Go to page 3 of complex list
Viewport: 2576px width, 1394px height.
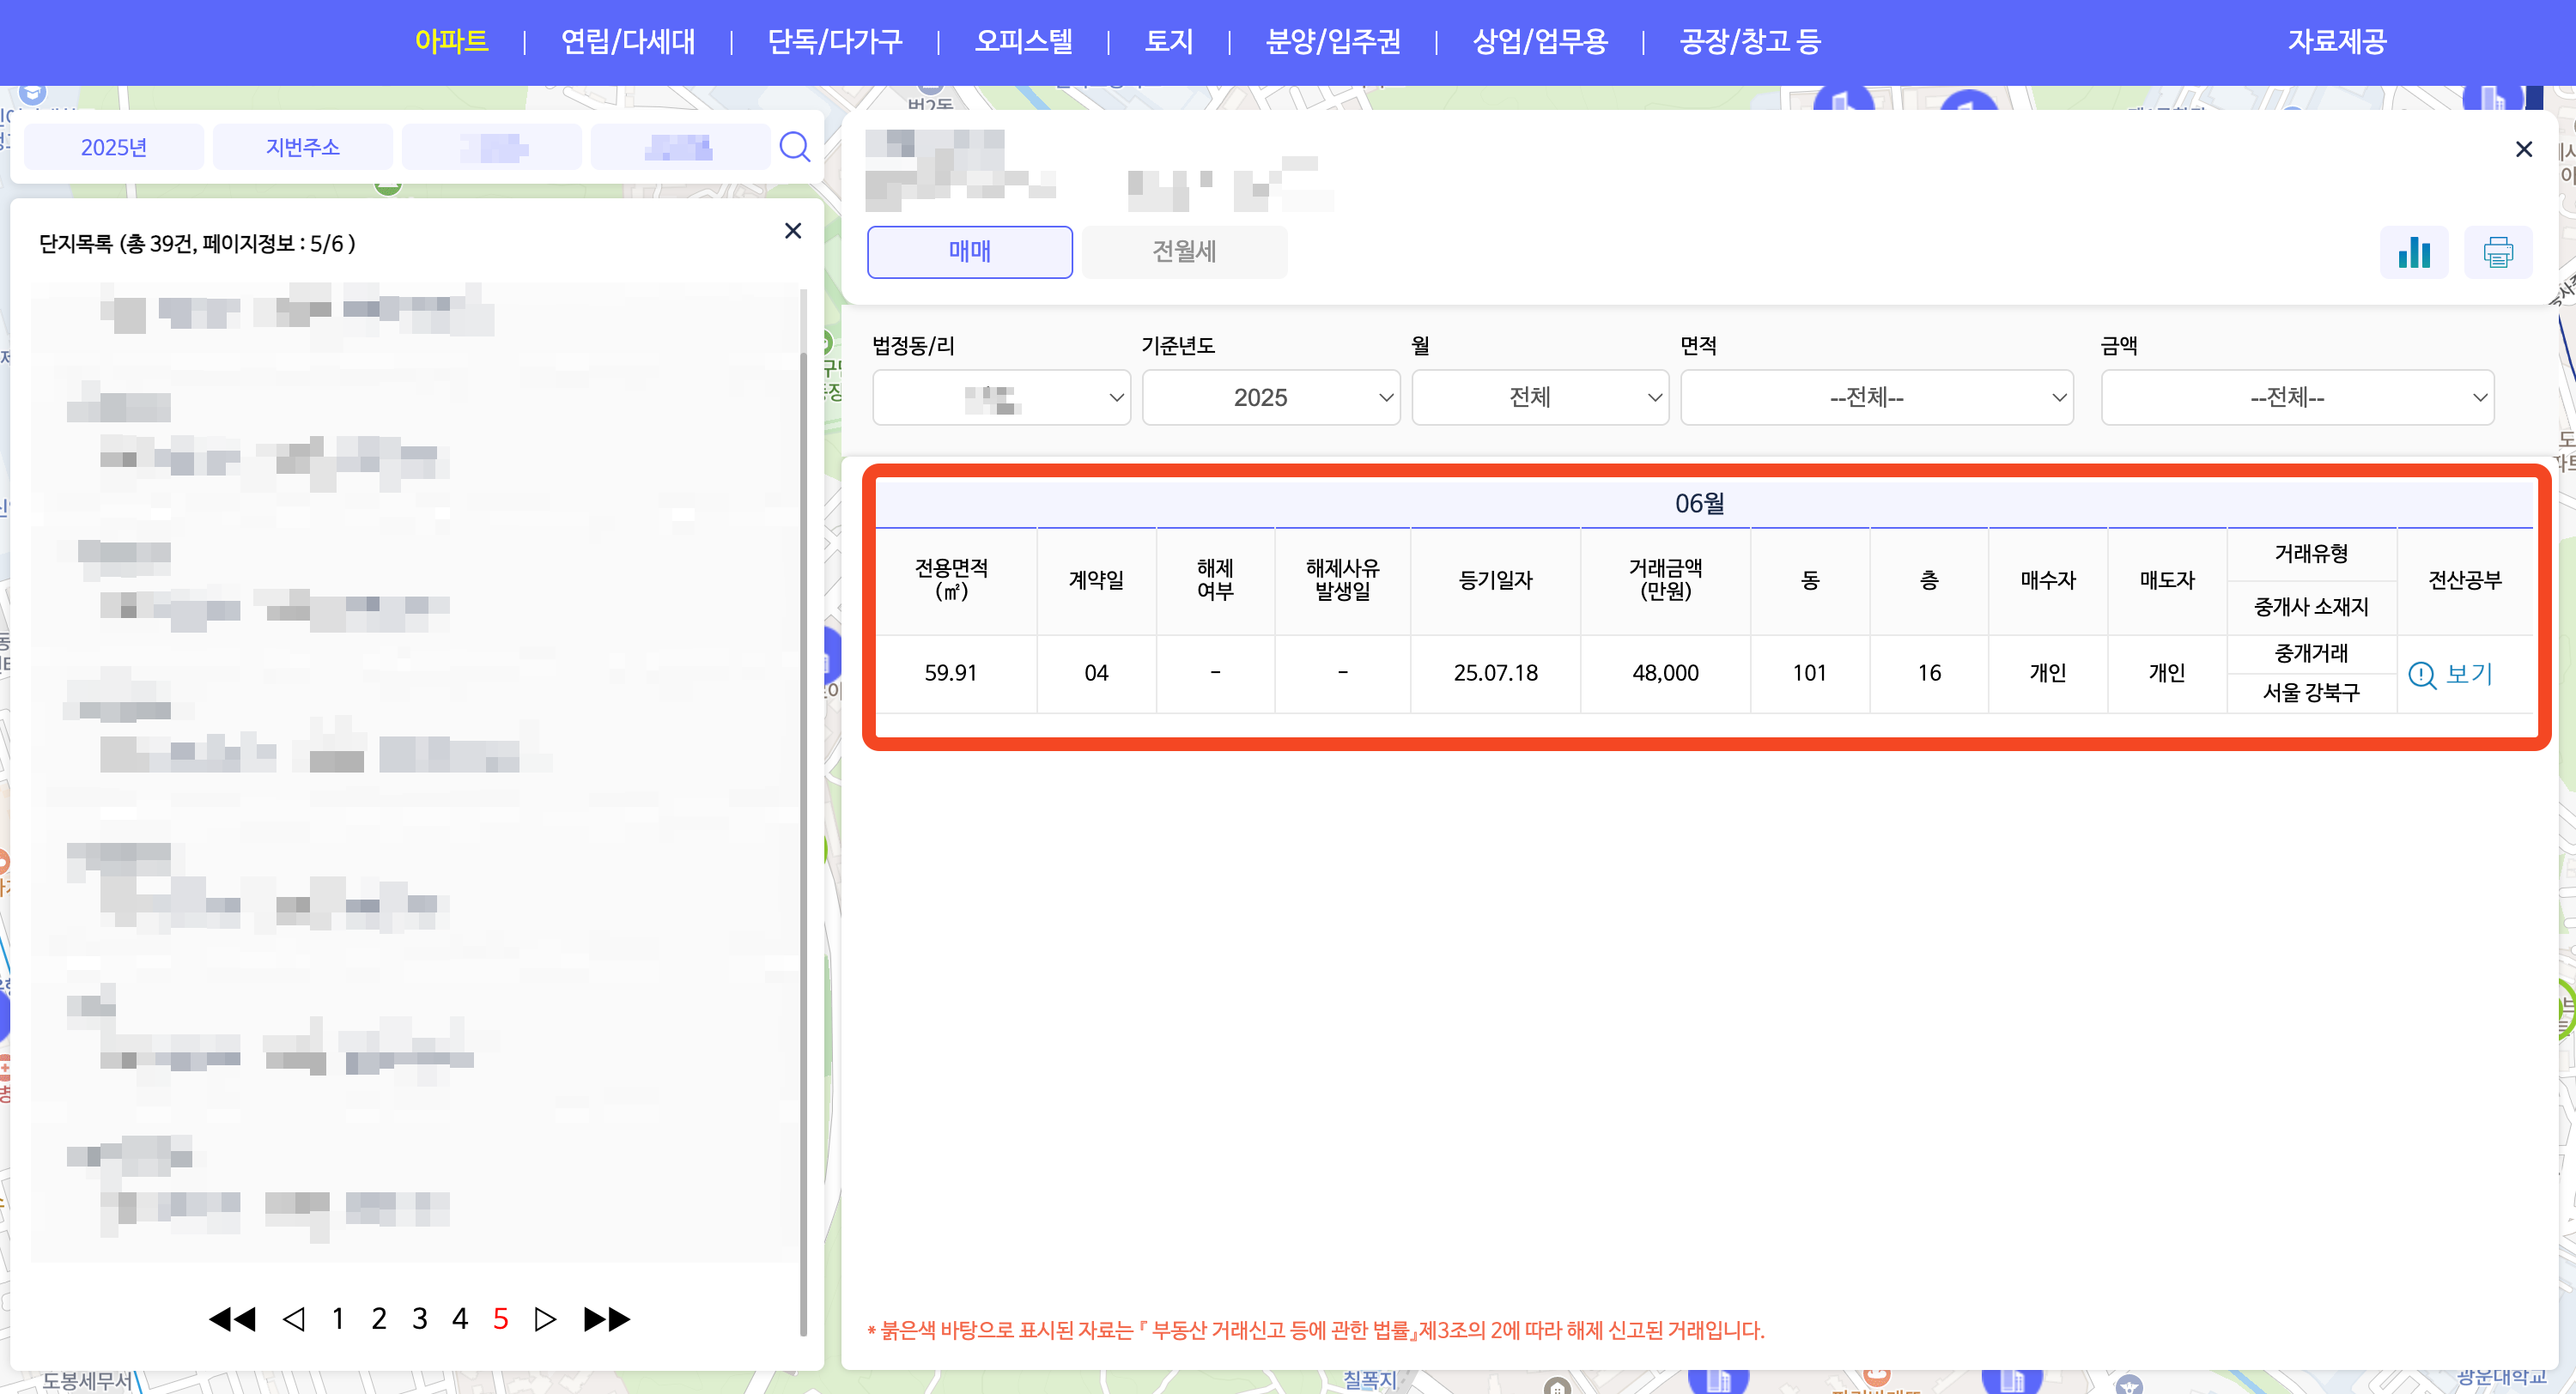click(419, 1319)
